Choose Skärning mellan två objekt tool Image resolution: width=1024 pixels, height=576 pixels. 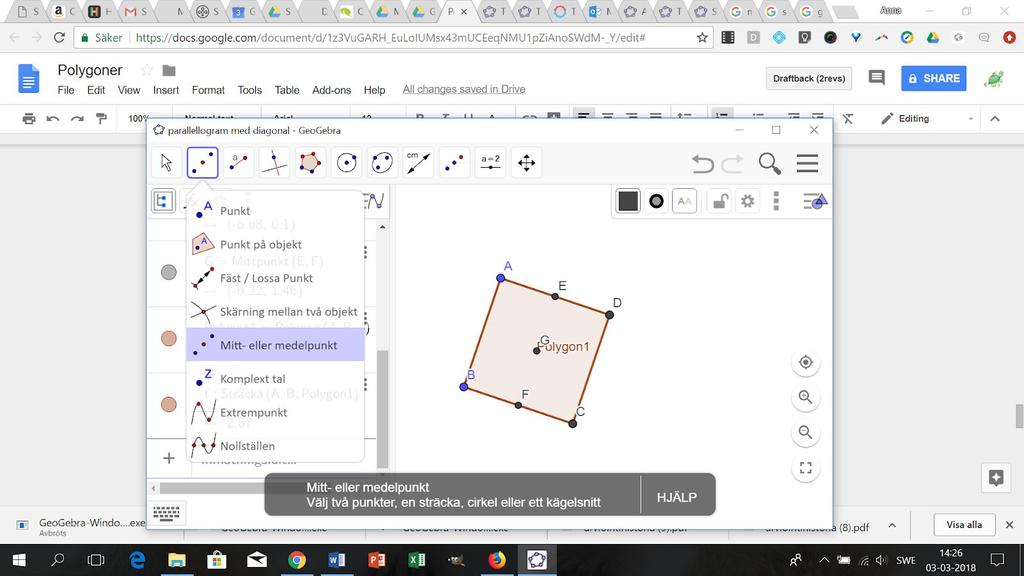coord(275,312)
